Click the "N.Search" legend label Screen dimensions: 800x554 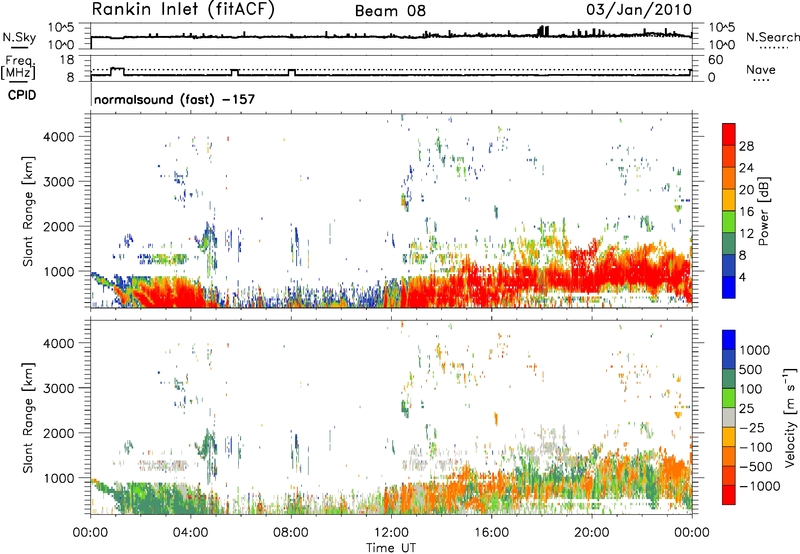click(772, 37)
